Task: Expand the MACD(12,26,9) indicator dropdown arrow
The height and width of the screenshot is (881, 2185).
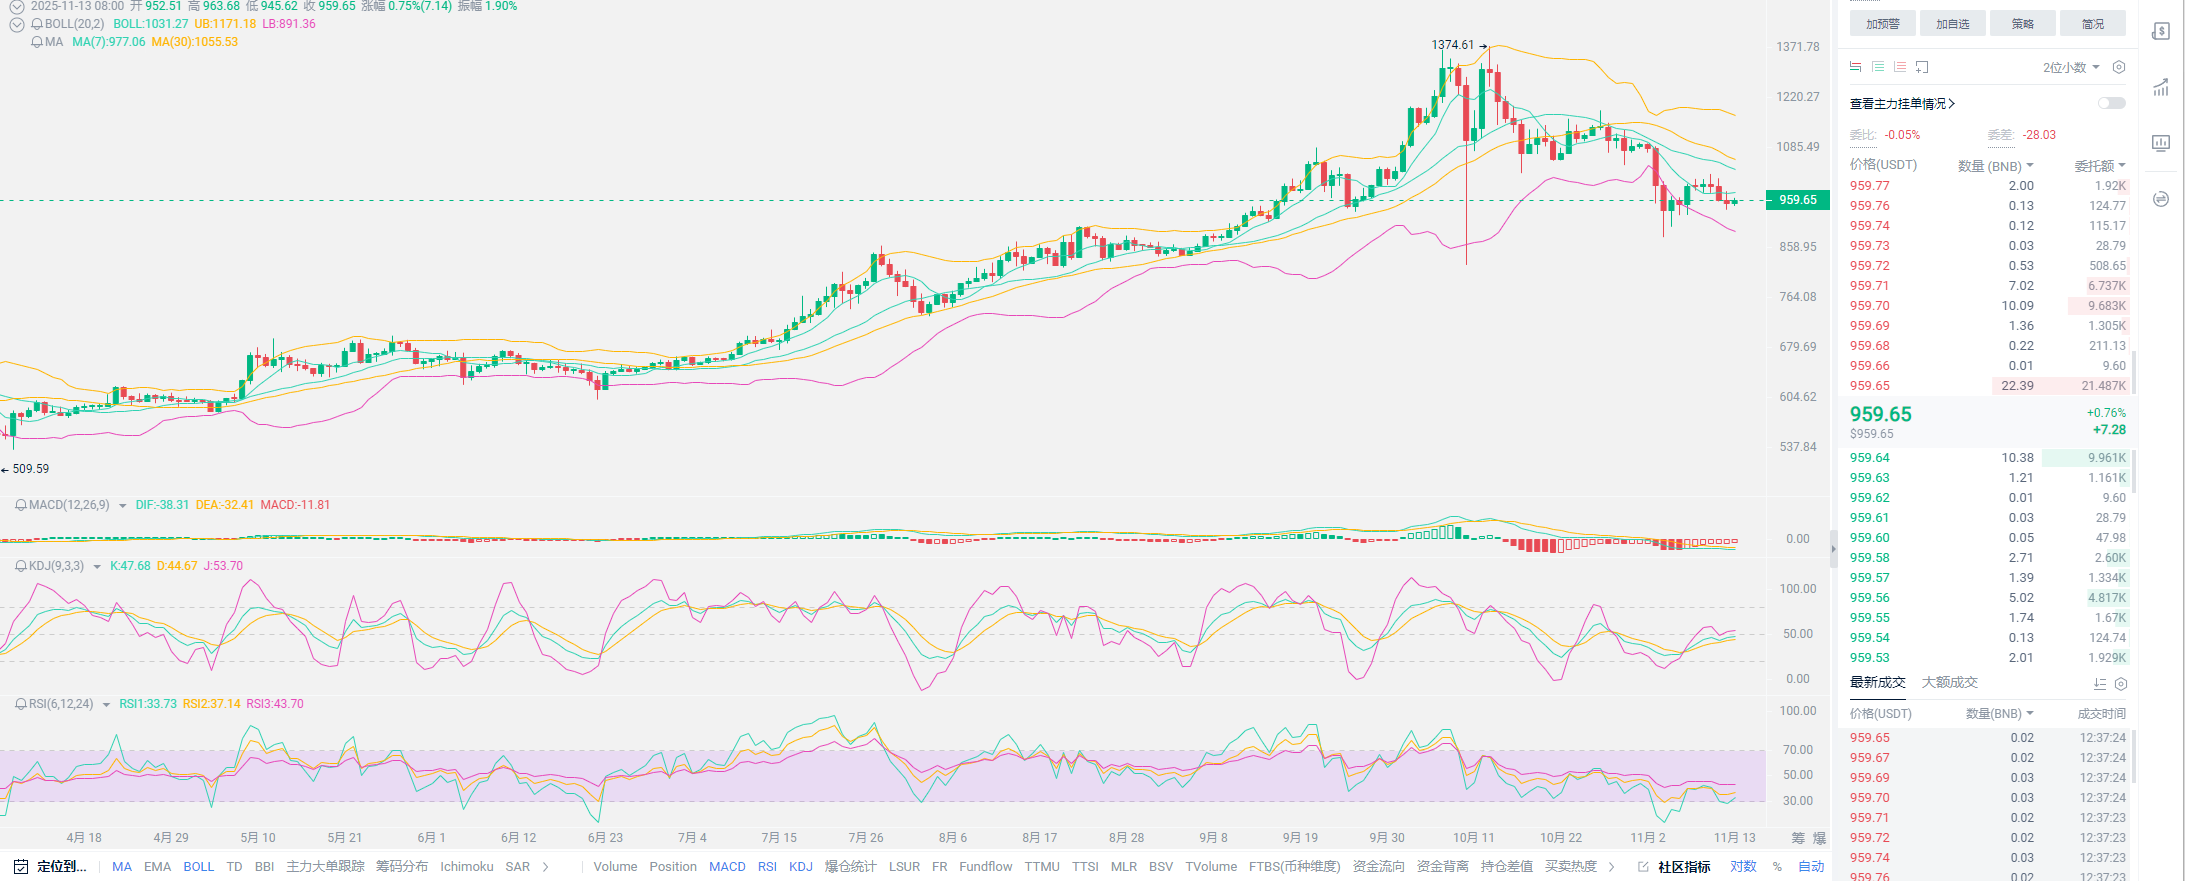Action: point(123,506)
